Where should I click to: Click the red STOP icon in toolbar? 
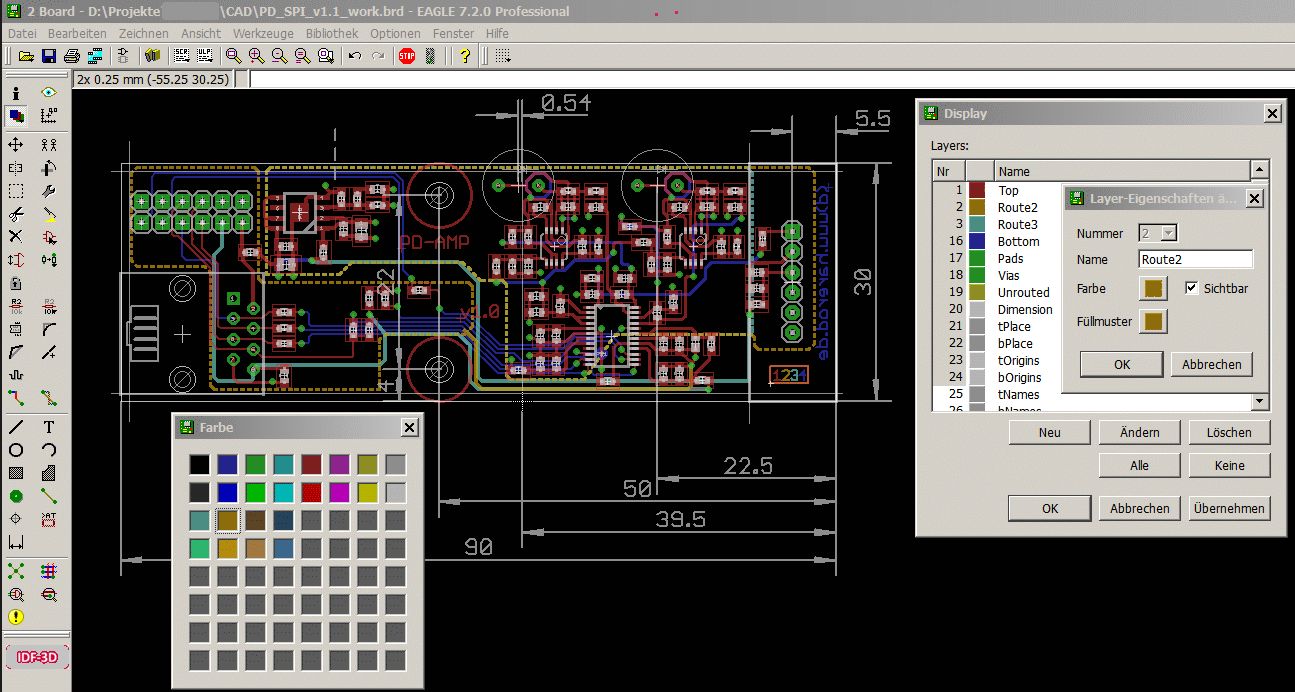tap(407, 56)
